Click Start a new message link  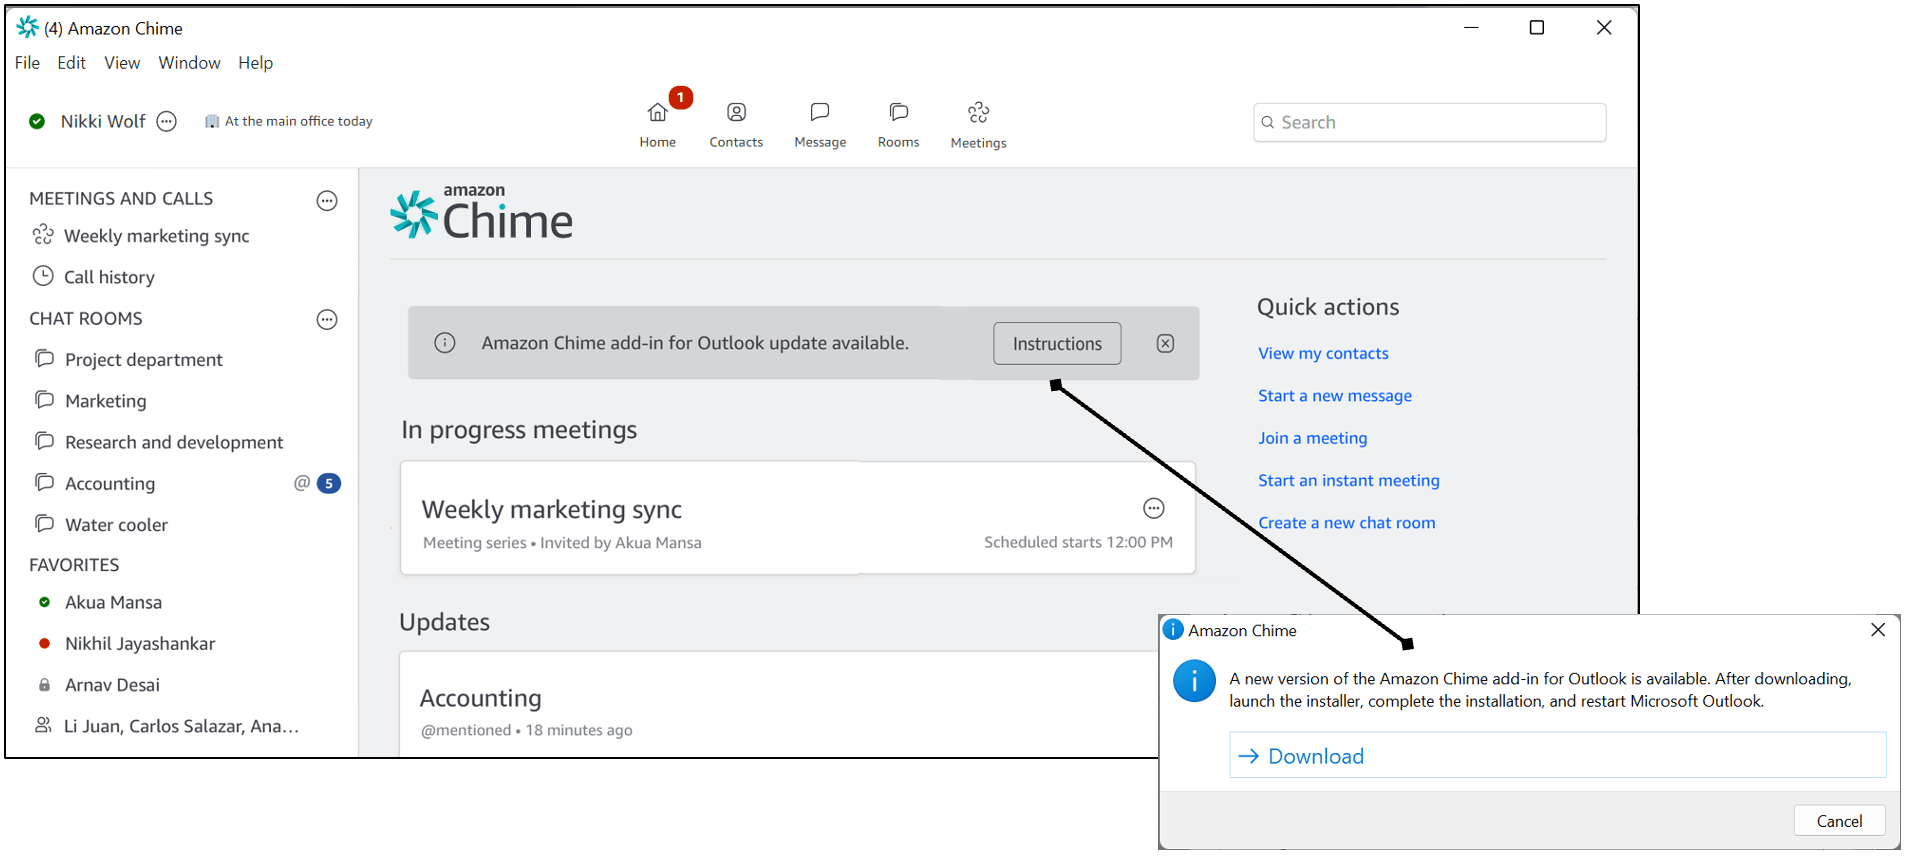click(x=1335, y=395)
